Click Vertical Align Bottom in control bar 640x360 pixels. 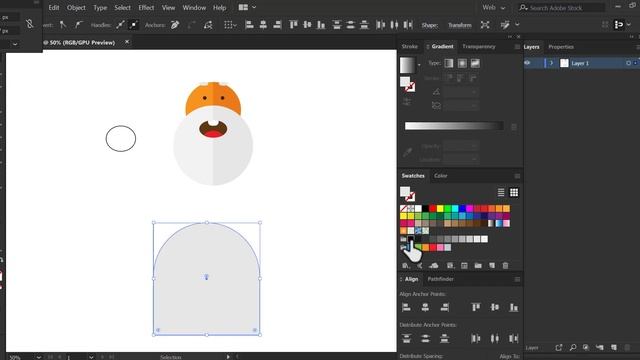321,25
